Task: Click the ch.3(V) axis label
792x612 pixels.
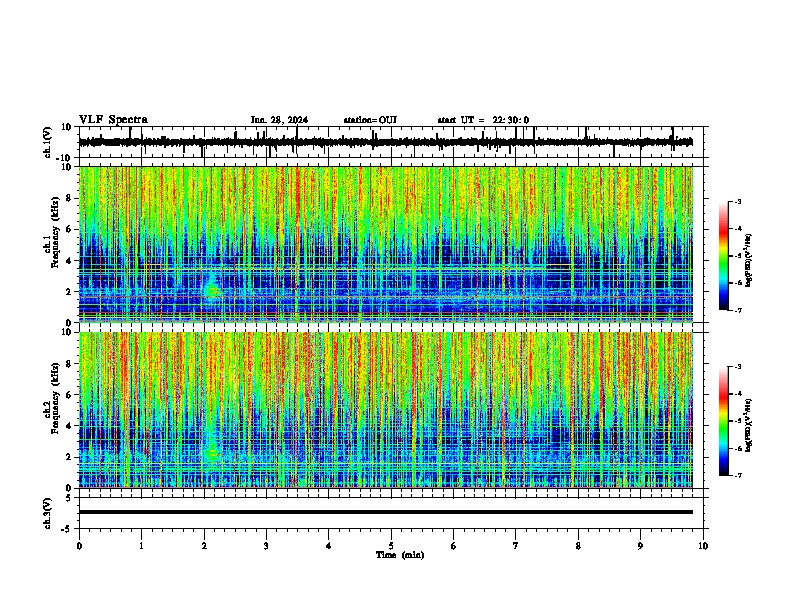Action: pos(48,513)
